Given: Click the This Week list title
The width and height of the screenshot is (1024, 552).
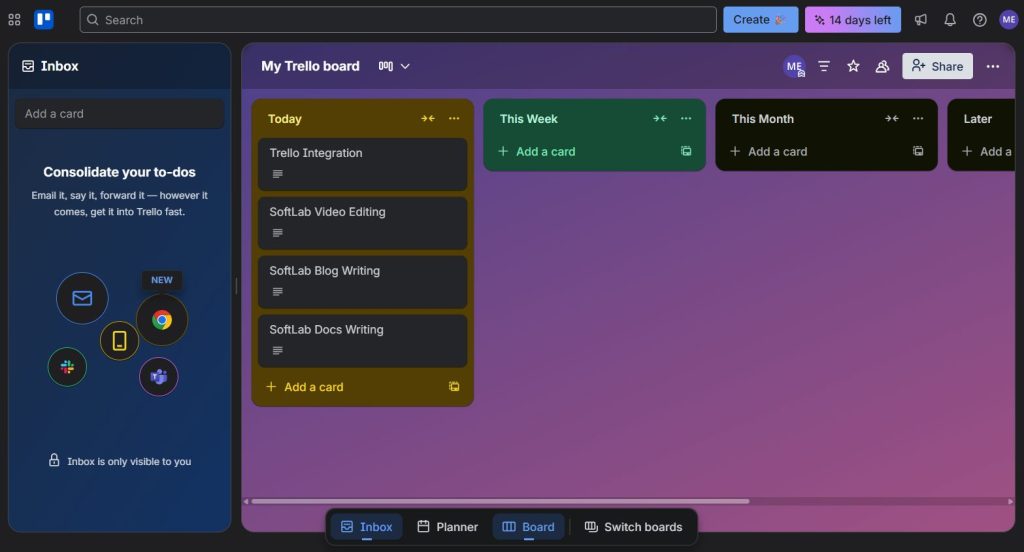Looking at the screenshot, I should pos(528,119).
